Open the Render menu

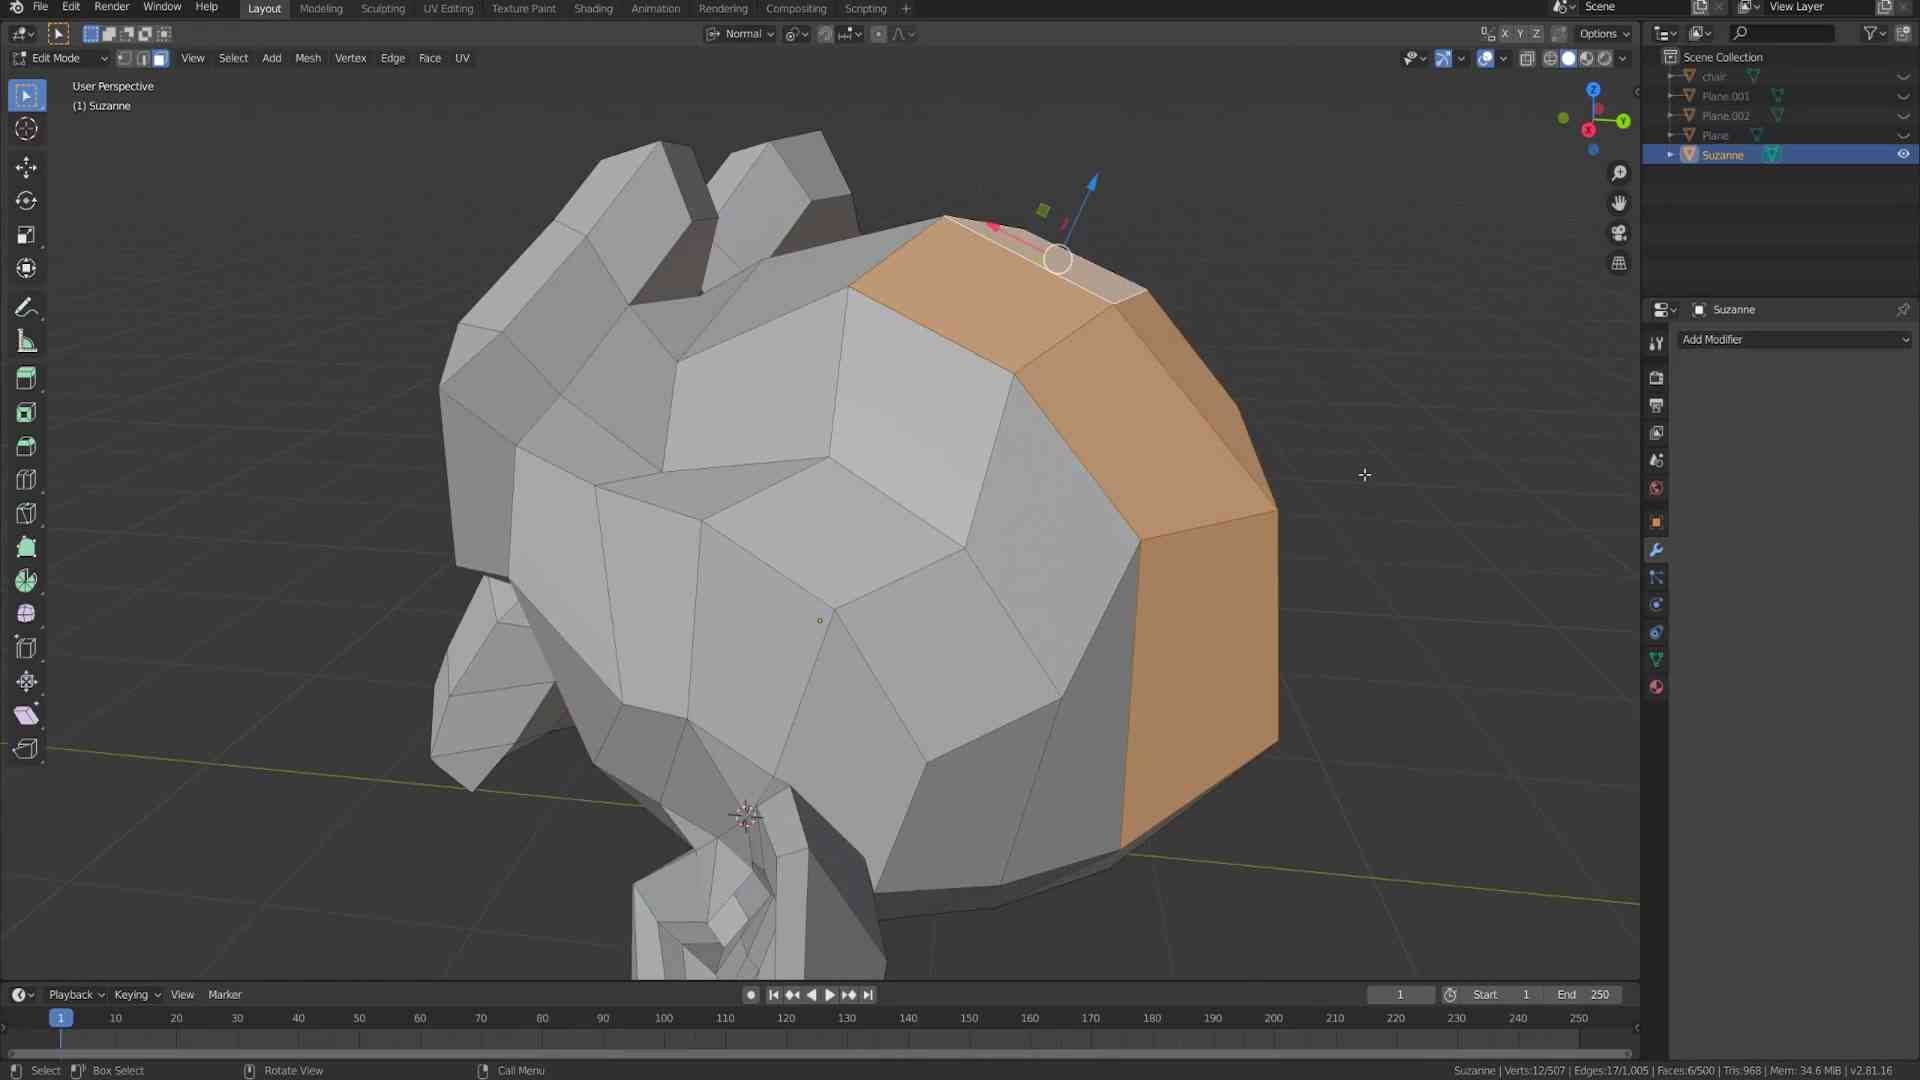click(x=111, y=7)
